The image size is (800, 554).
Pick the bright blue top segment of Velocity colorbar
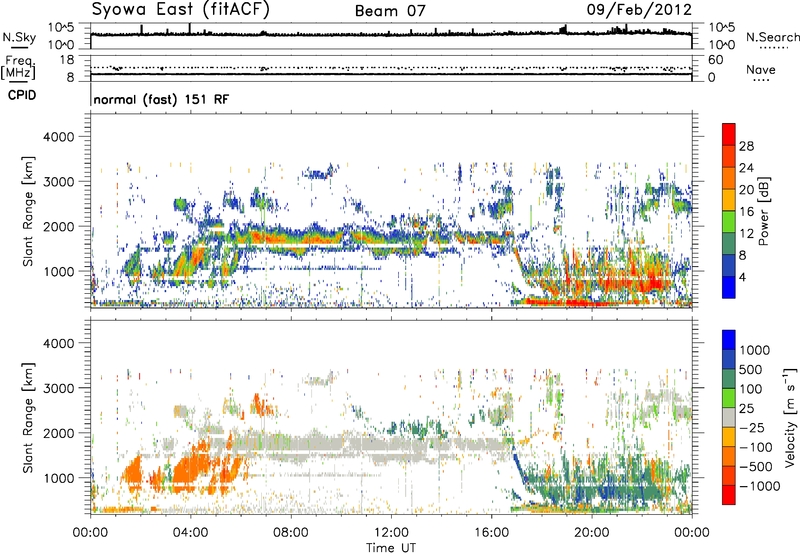(x=729, y=340)
